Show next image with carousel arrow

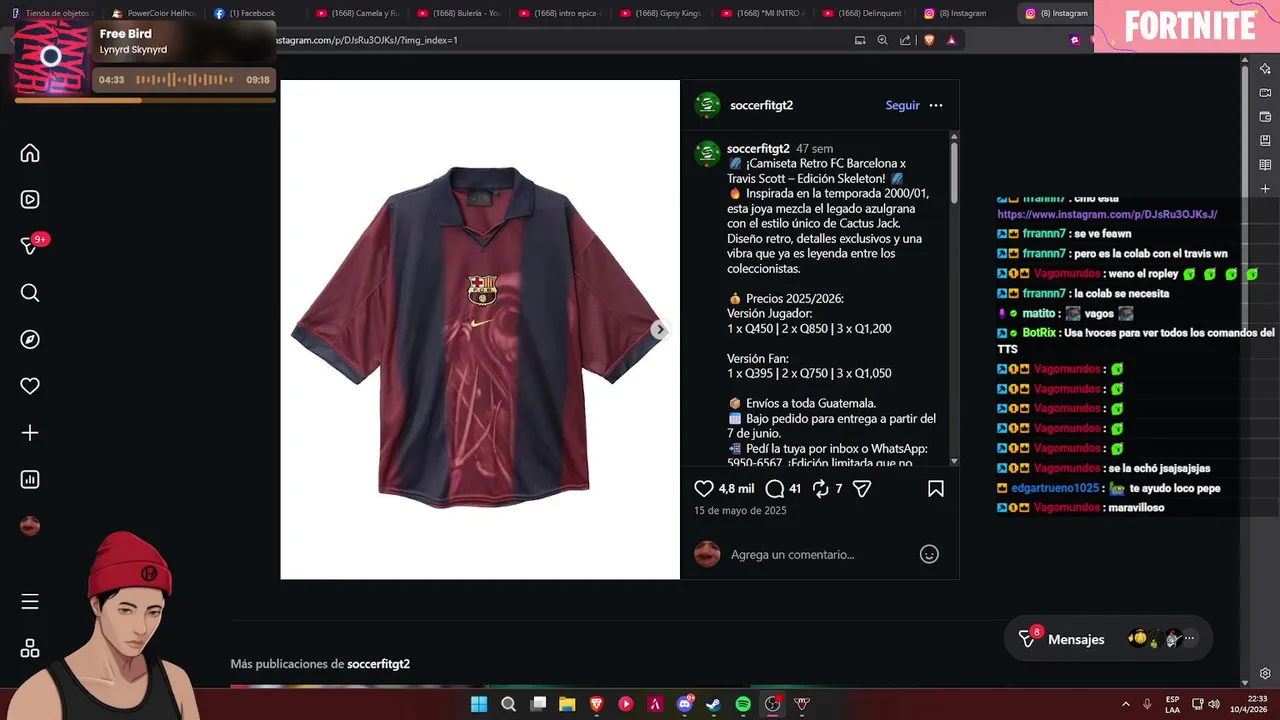coord(659,330)
